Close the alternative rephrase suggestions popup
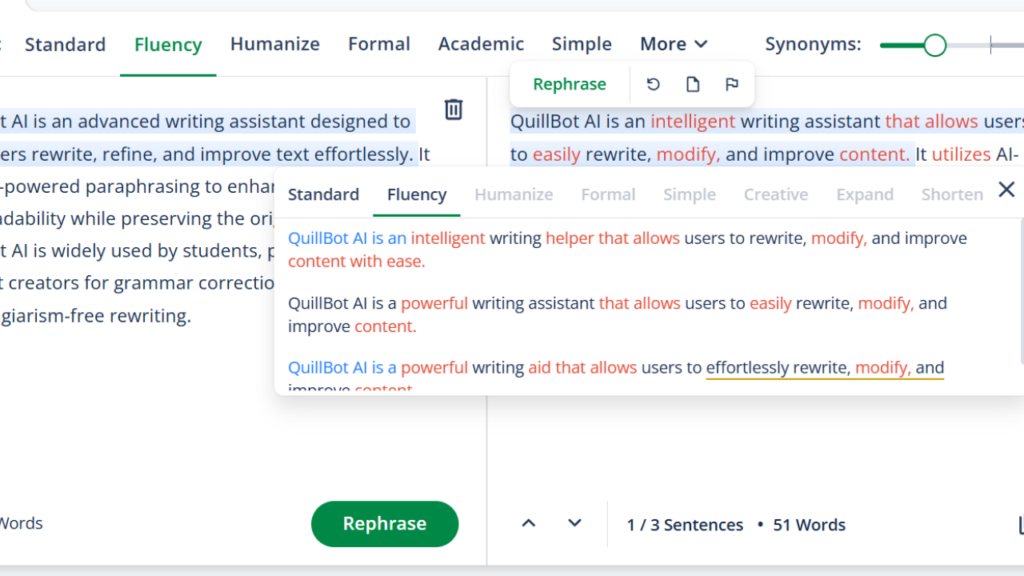 pos(1007,188)
